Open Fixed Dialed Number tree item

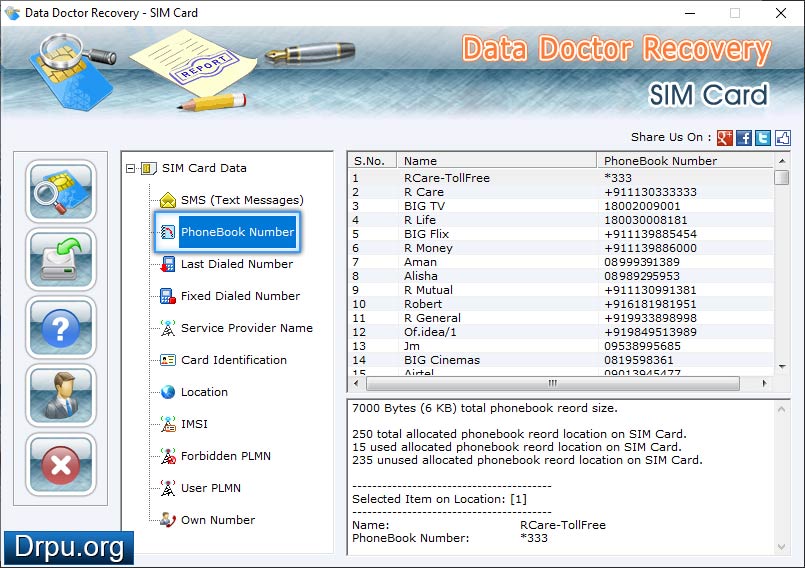(240, 296)
